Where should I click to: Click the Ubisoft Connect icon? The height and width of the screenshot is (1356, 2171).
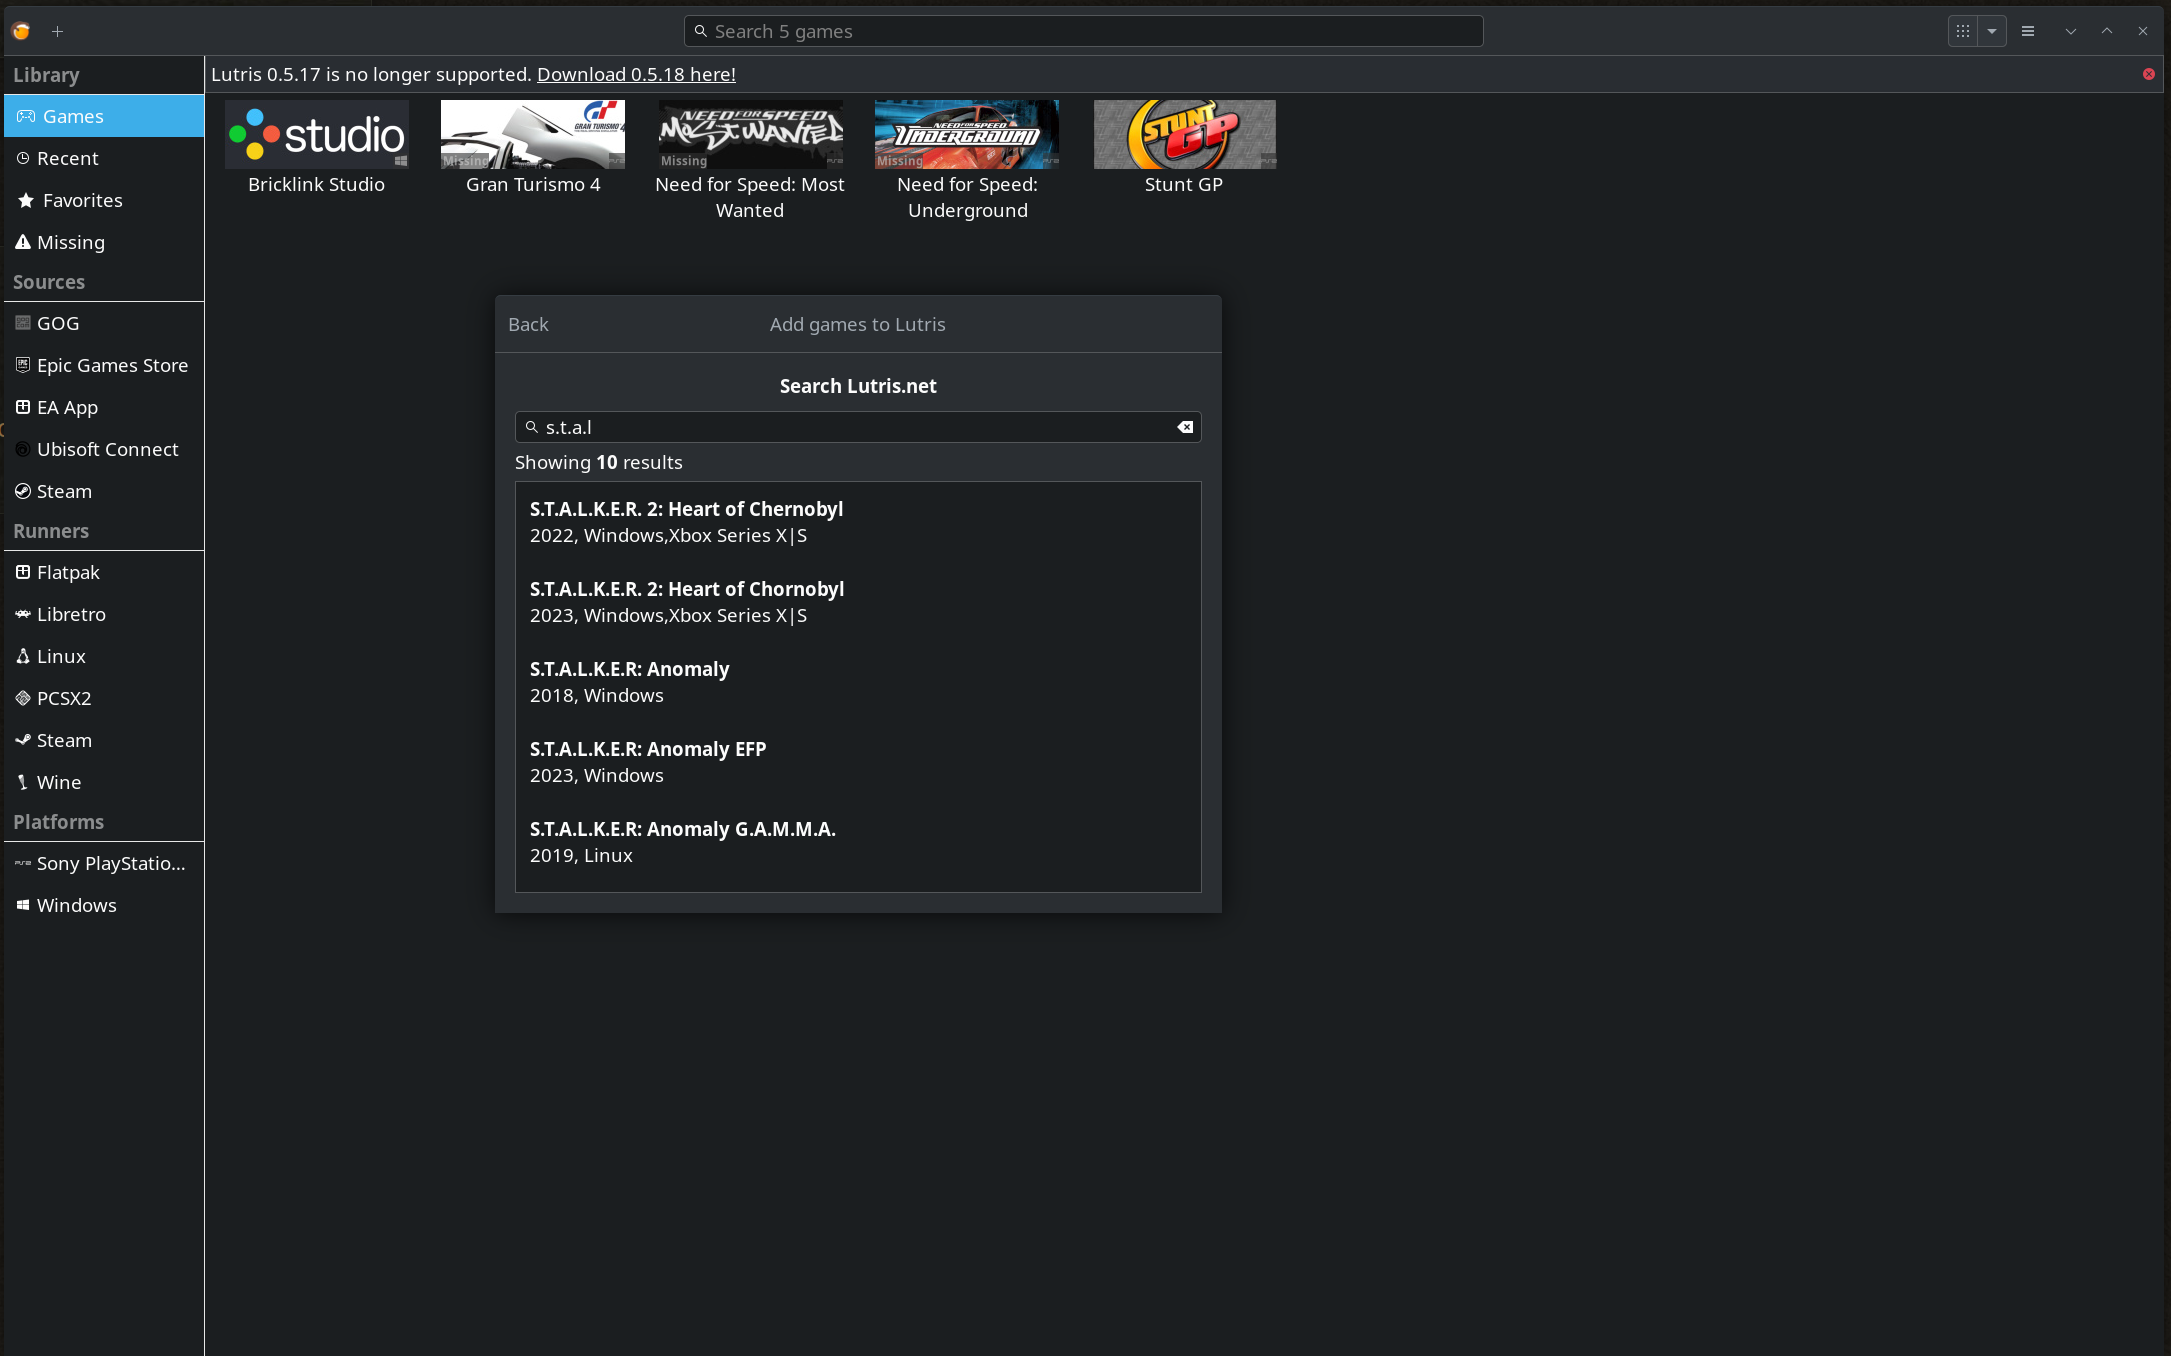pos(23,449)
